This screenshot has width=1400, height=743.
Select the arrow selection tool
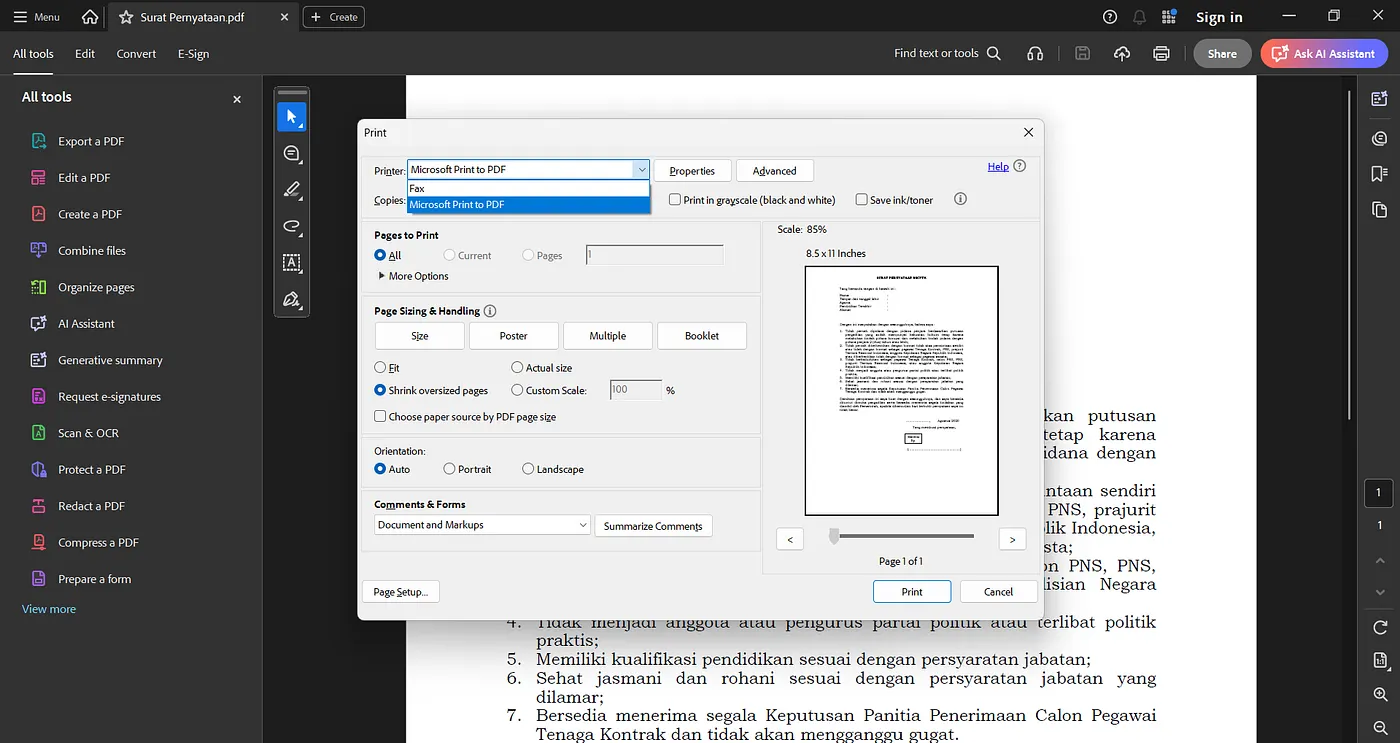pyautogui.click(x=292, y=117)
